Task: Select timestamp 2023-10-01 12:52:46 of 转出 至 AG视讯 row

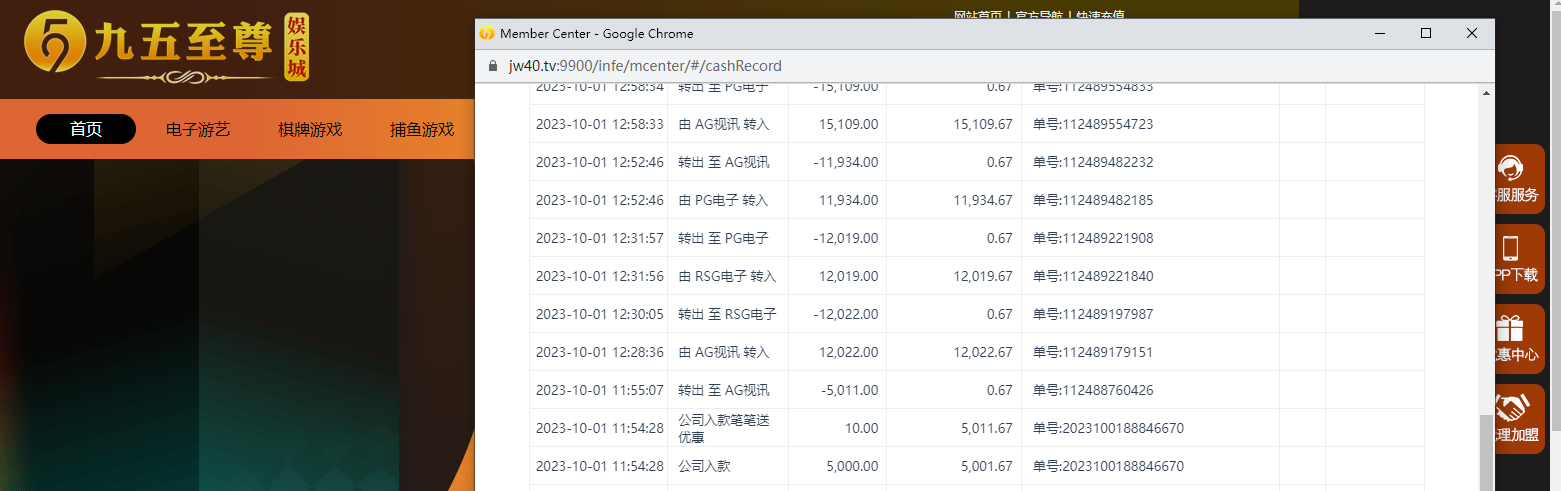Action: [600, 162]
